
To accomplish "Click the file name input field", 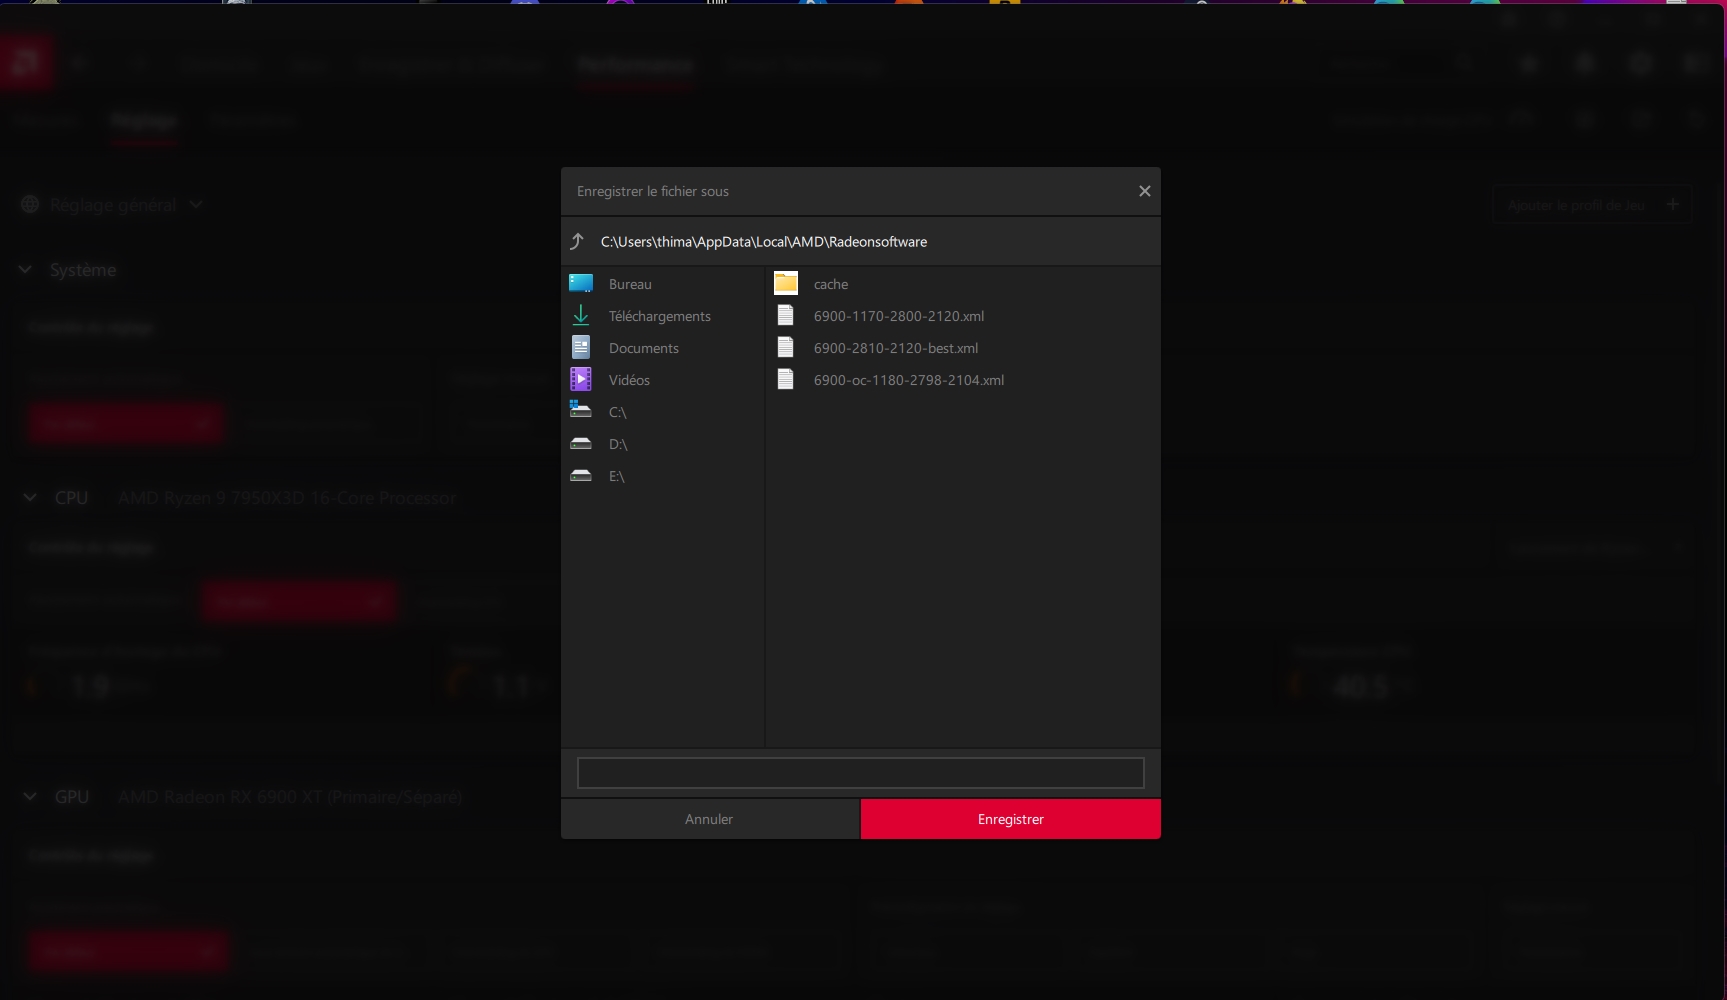I will [860, 773].
